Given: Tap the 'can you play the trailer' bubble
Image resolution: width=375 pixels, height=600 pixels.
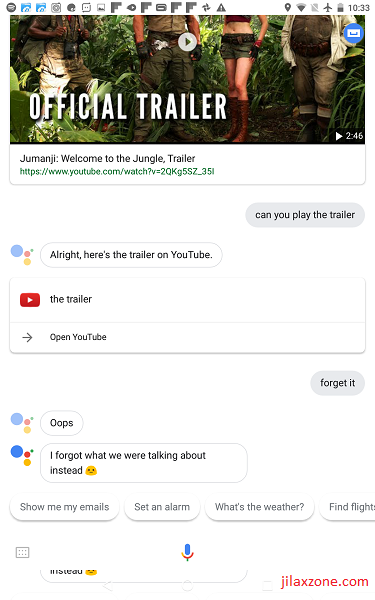Looking at the screenshot, I should (x=305, y=215).
